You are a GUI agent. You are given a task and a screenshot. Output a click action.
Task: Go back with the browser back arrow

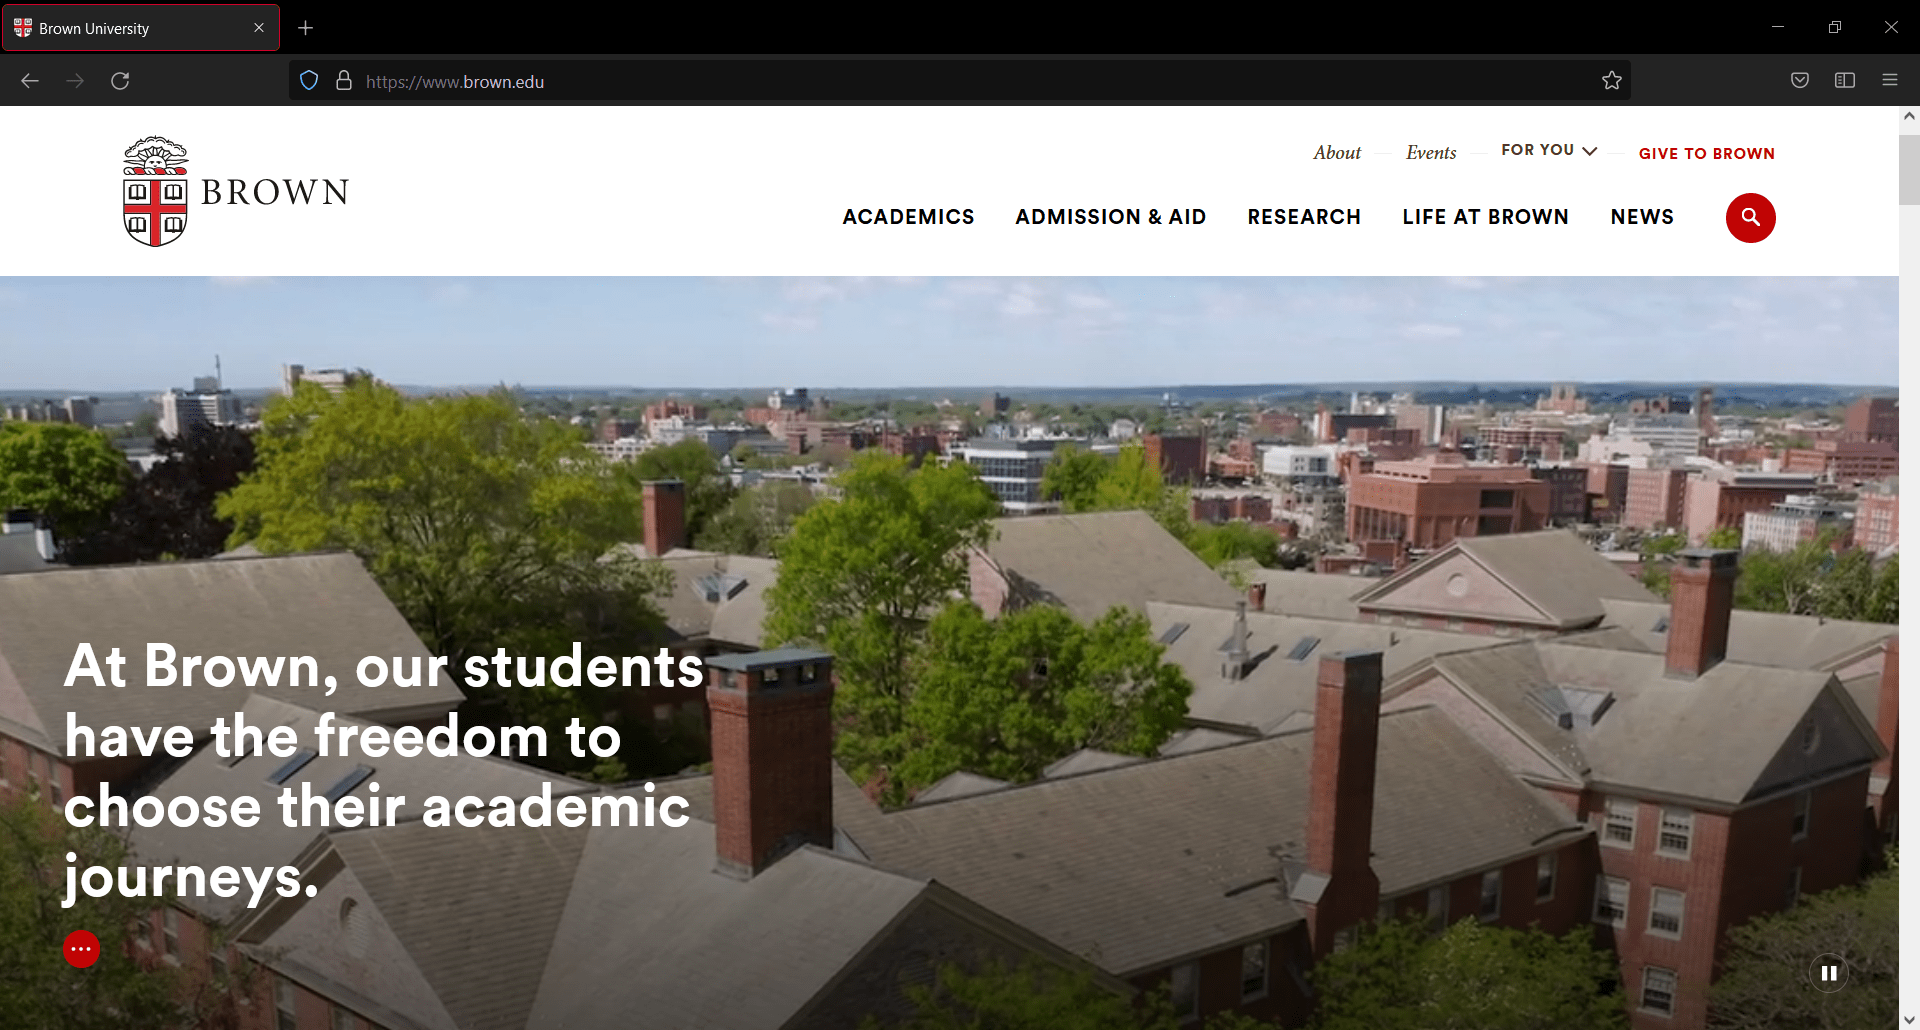[30, 81]
